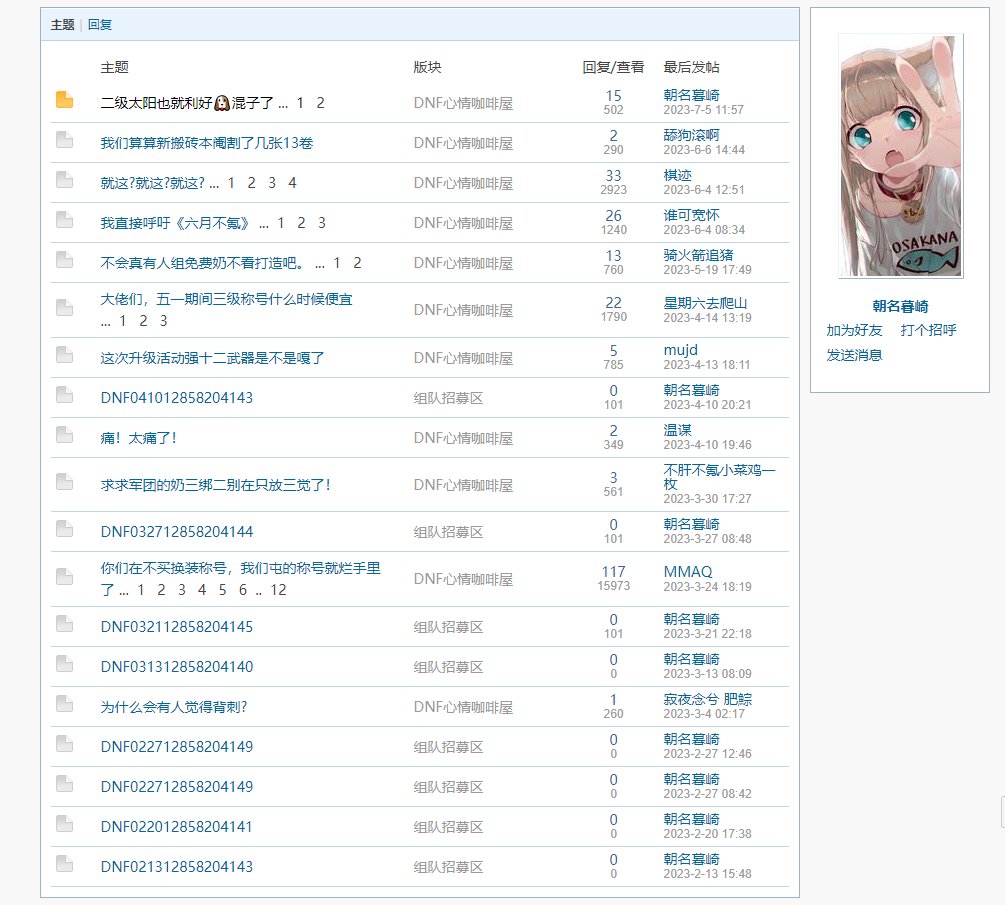Image resolution: width=1005 pixels, height=905 pixels.
Task: Select the 主题 tab
Action: click(63, 25)
